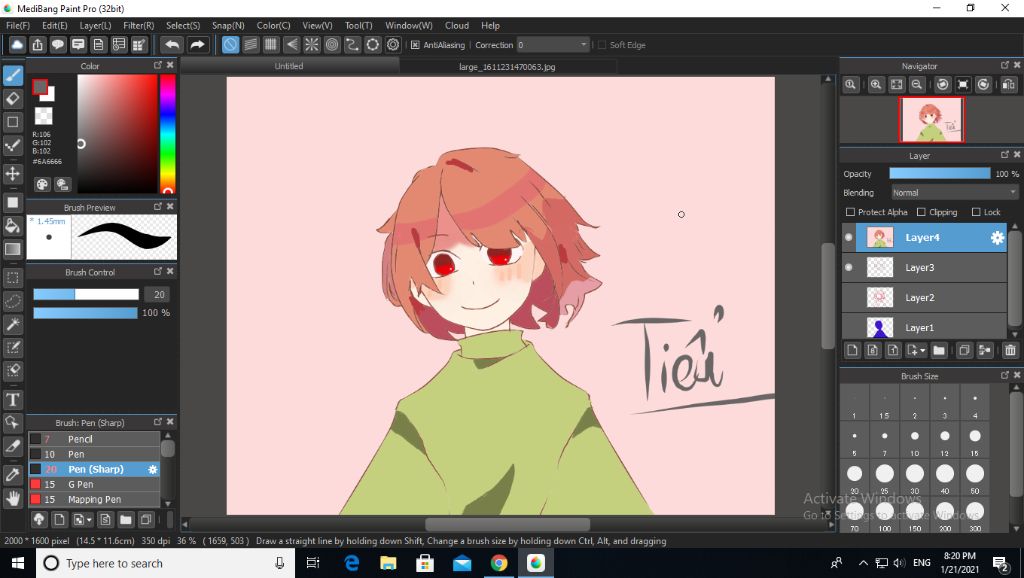Image resolution: width=1024 pixels, height=578 pixels.
Task: Select the Text tool
Action: tap(12, 399)
